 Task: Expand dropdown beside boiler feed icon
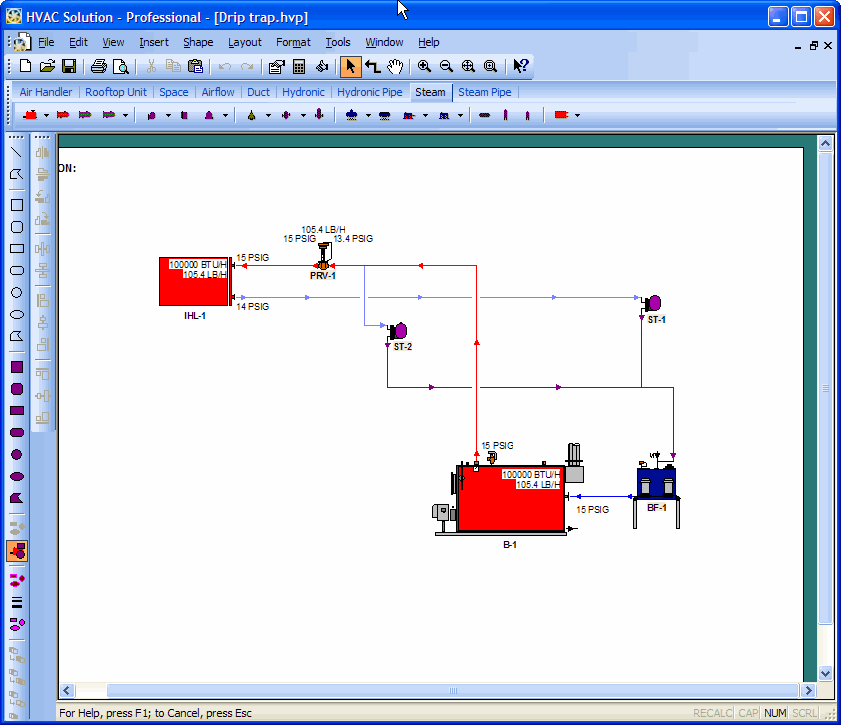(x=368, y=115)
